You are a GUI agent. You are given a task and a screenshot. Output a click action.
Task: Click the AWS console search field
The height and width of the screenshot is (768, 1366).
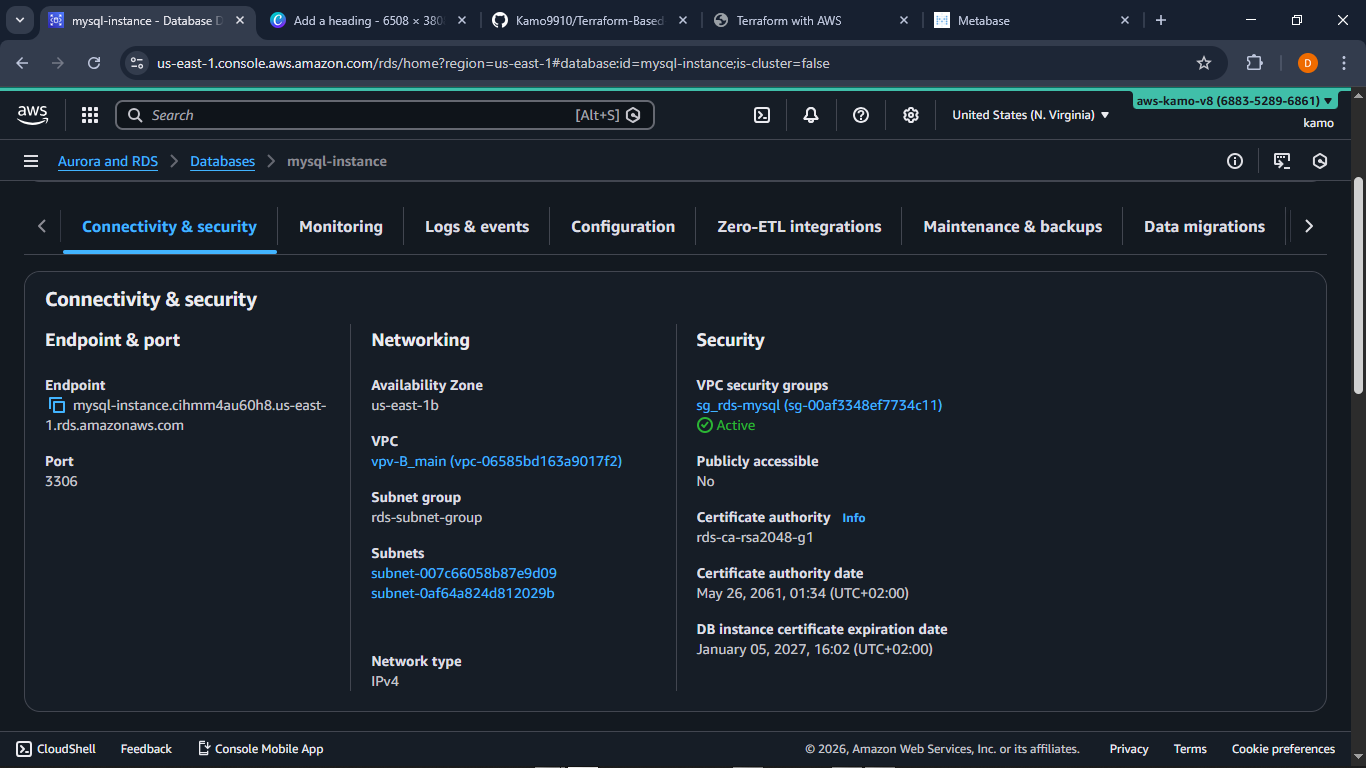360,115
